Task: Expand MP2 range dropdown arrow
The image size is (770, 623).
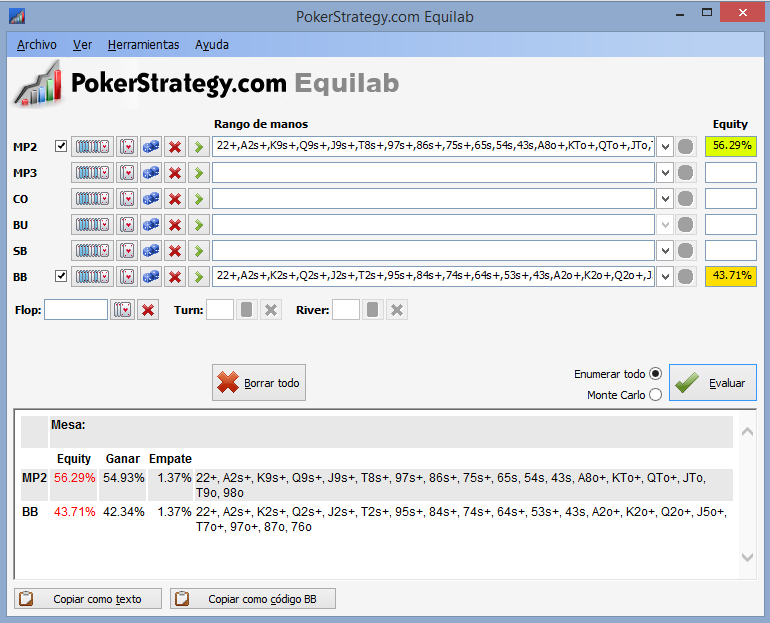Action: 665,146
